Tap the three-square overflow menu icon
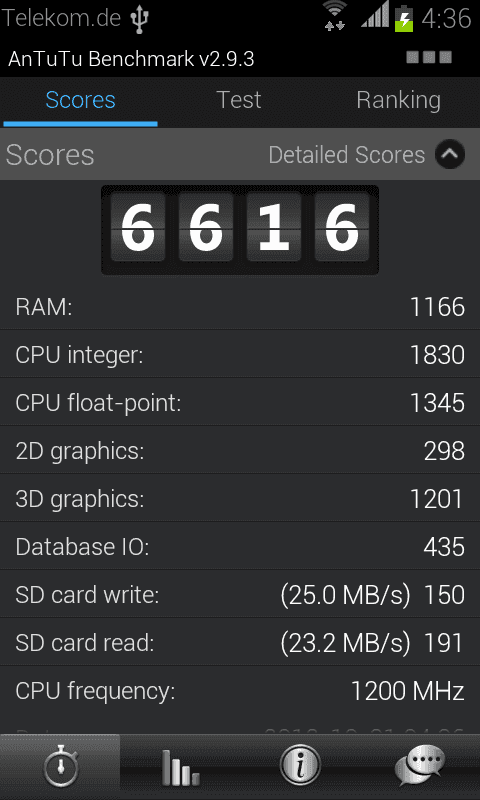The image size is (480, 800). 429,57
